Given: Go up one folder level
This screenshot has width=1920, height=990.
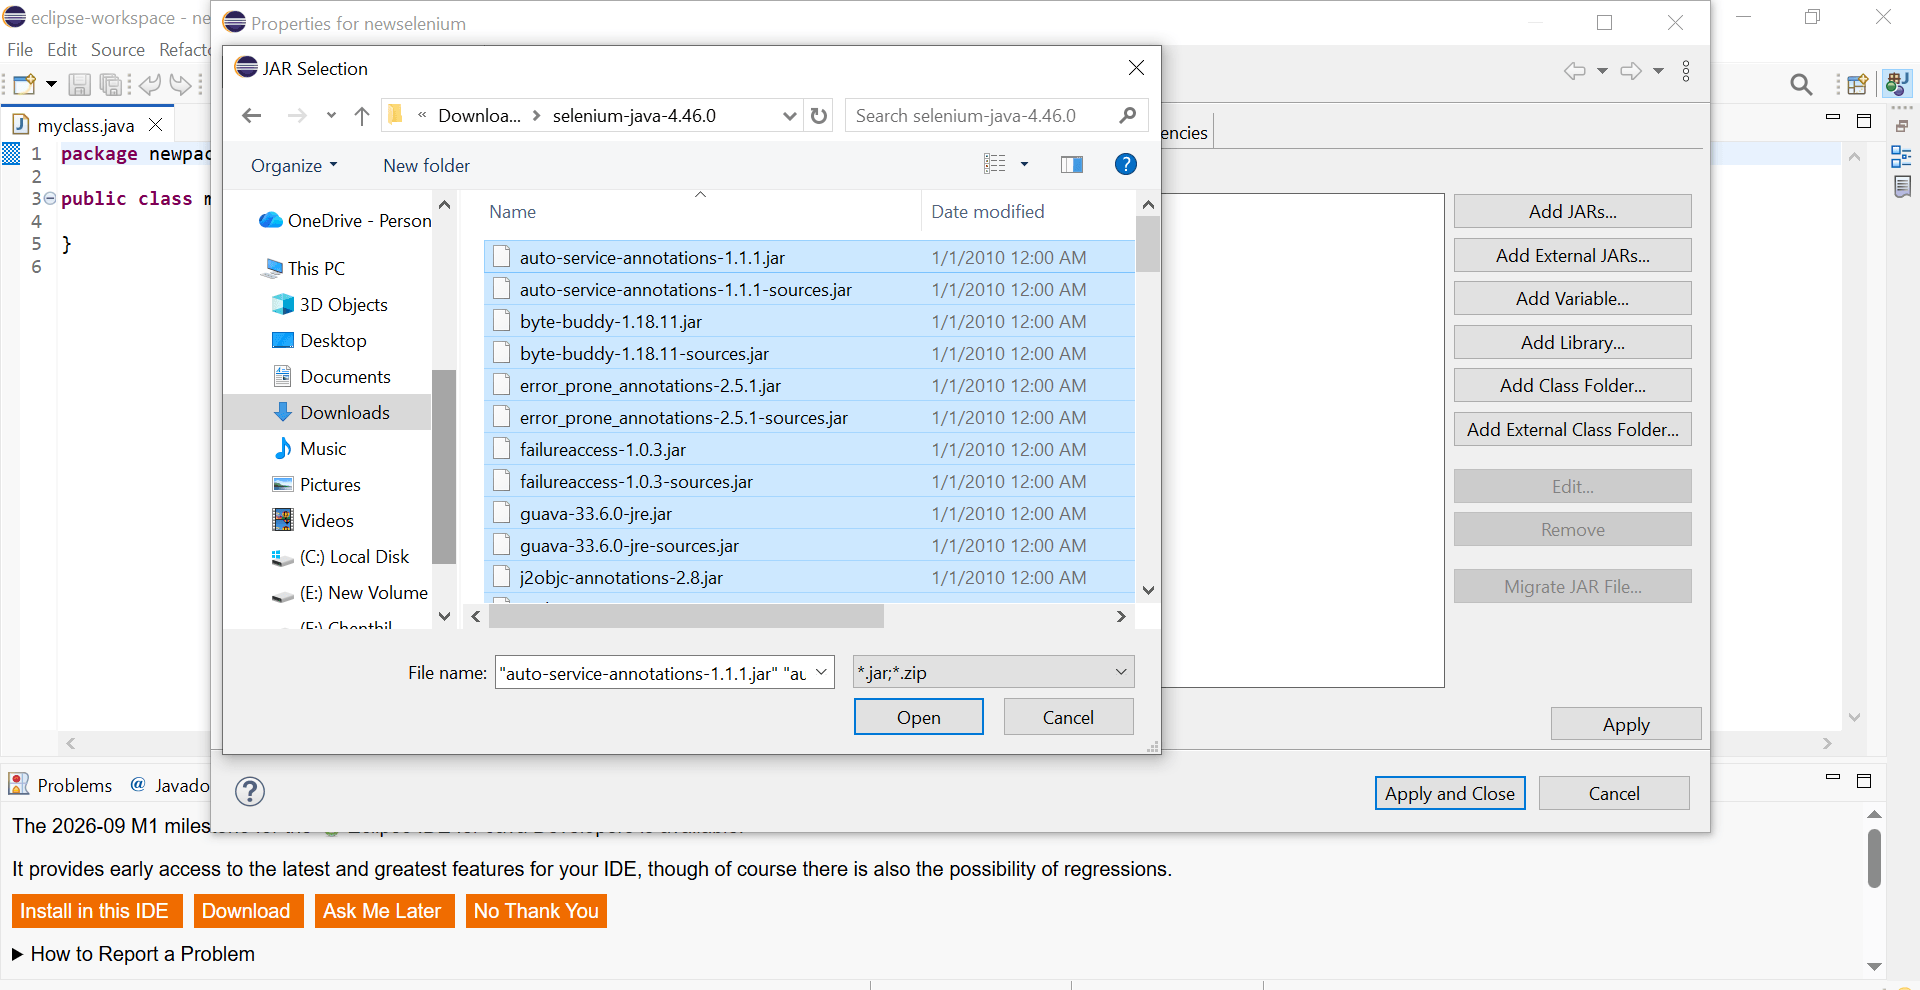Looking at the screenshot, I should [362, 116].
